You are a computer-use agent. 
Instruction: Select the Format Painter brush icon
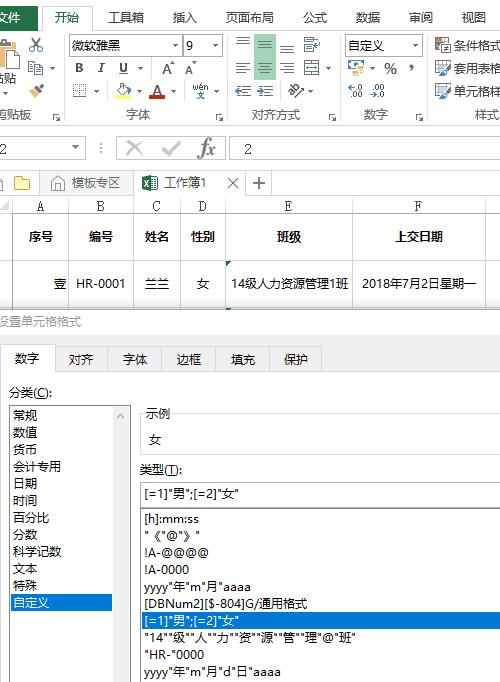click(x=37, y=91)
